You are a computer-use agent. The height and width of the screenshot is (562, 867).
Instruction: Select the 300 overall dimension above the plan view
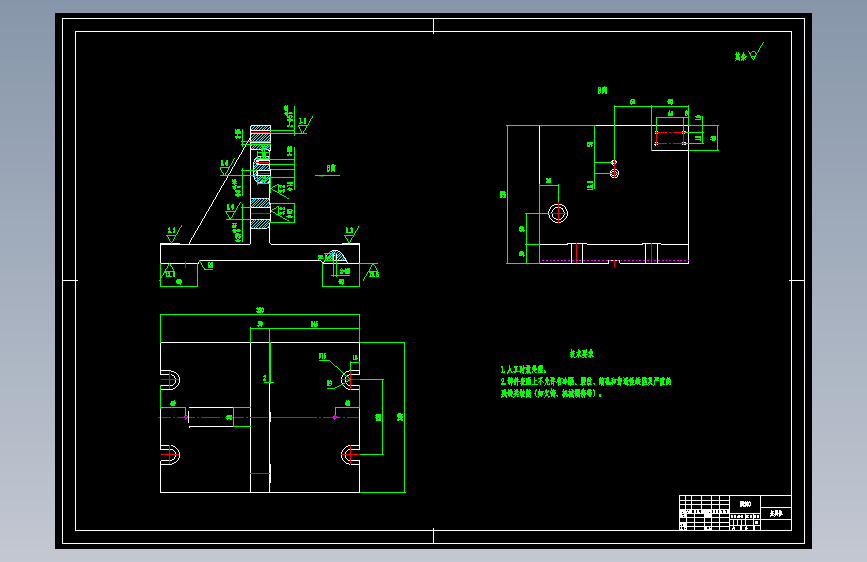click(x=260, y=310)
